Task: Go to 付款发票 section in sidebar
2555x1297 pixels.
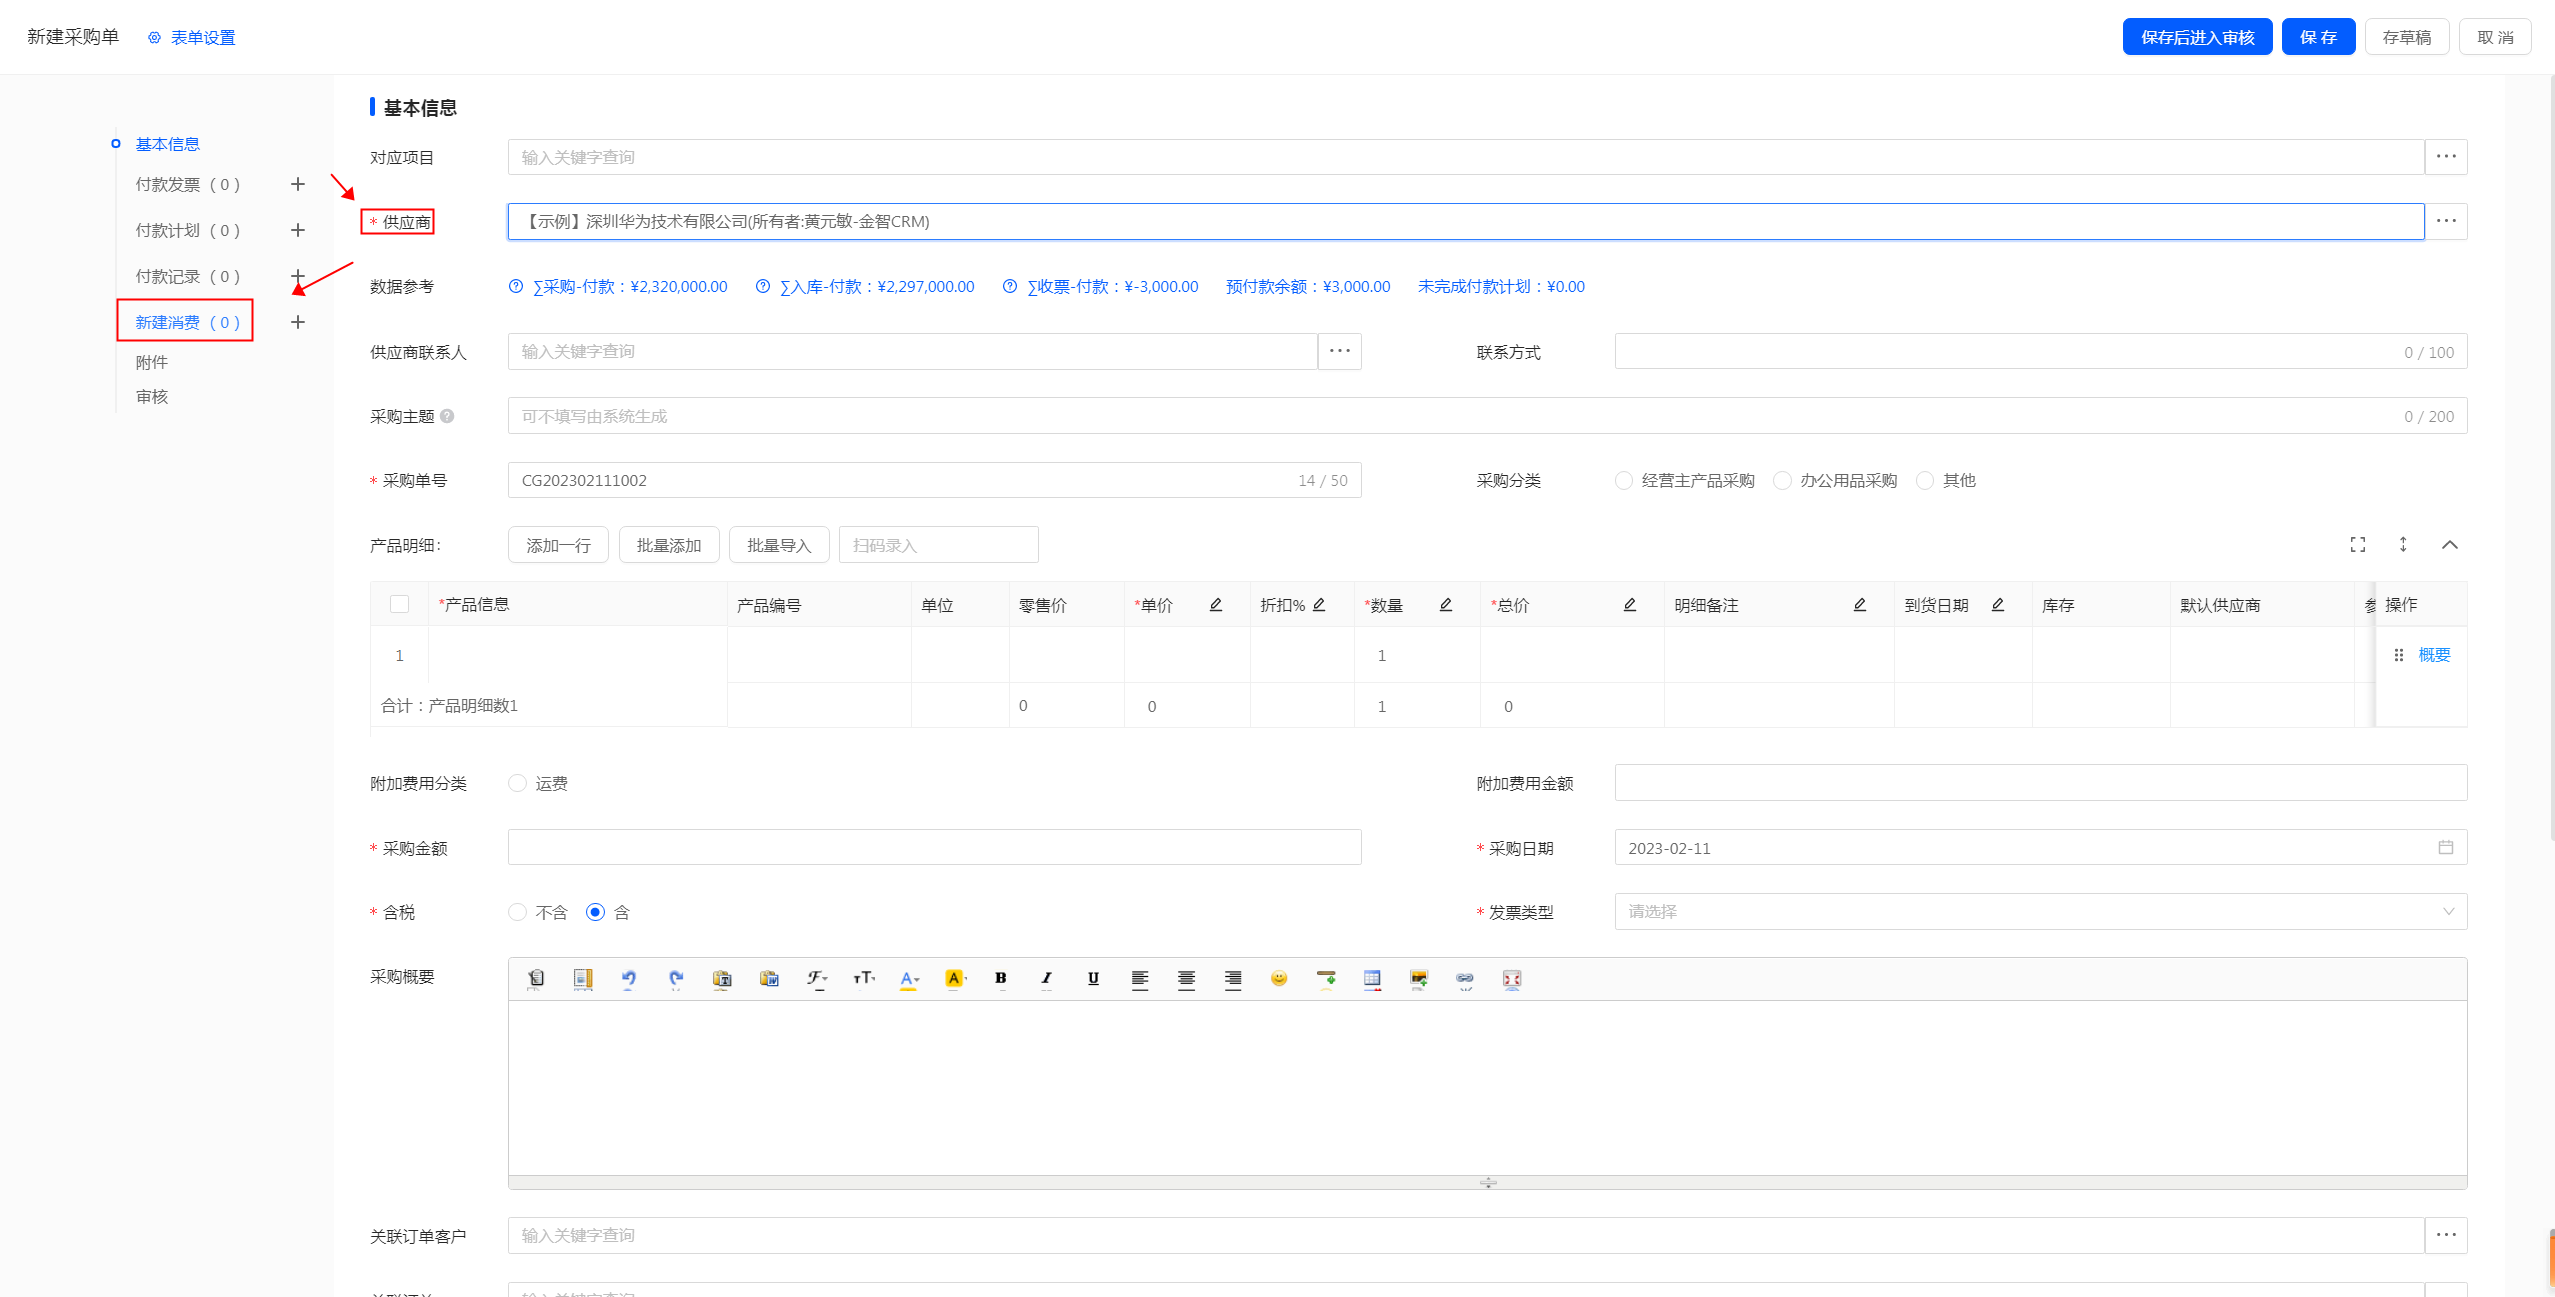Action: coord(188,185)
